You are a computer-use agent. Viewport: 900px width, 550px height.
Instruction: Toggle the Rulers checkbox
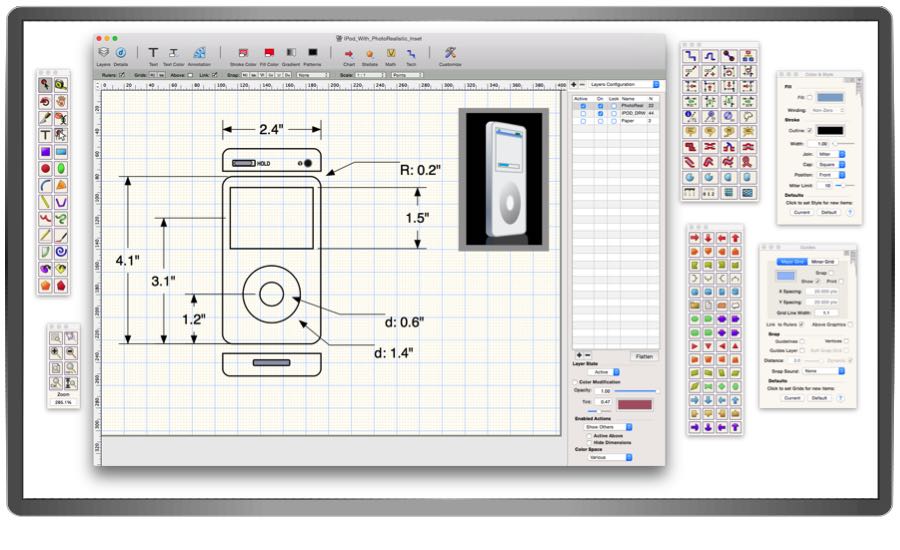click(x=122, y=75)
